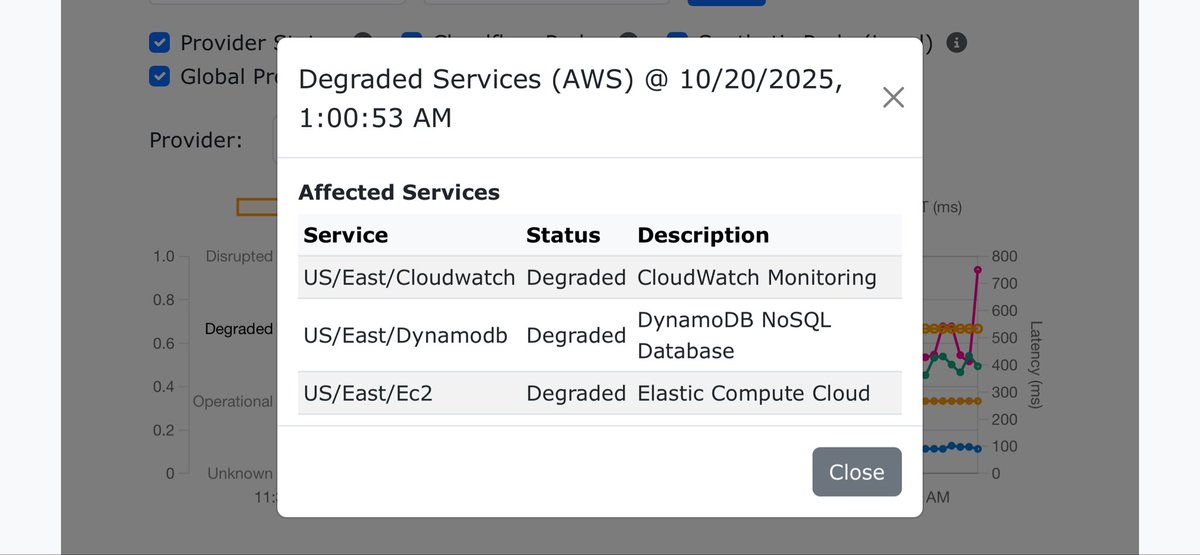Click the last blue data point on the chart
The image size is (1200, 555).
pyautogui.click(x=977, y=449)
